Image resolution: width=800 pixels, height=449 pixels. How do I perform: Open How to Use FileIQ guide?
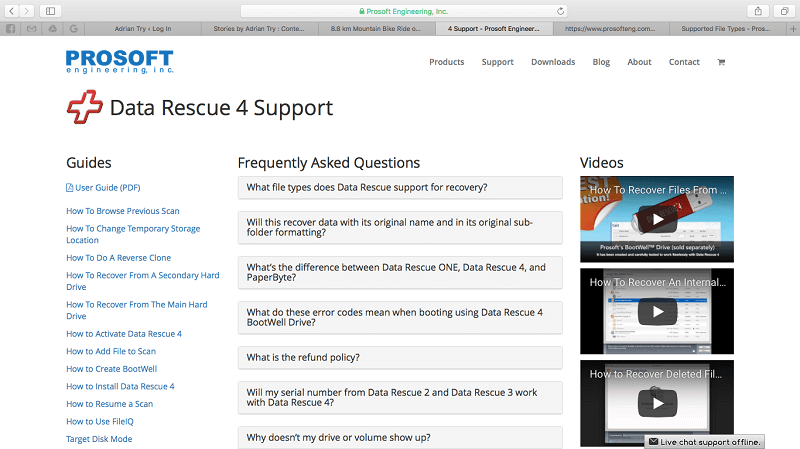(x=99, y=421)
